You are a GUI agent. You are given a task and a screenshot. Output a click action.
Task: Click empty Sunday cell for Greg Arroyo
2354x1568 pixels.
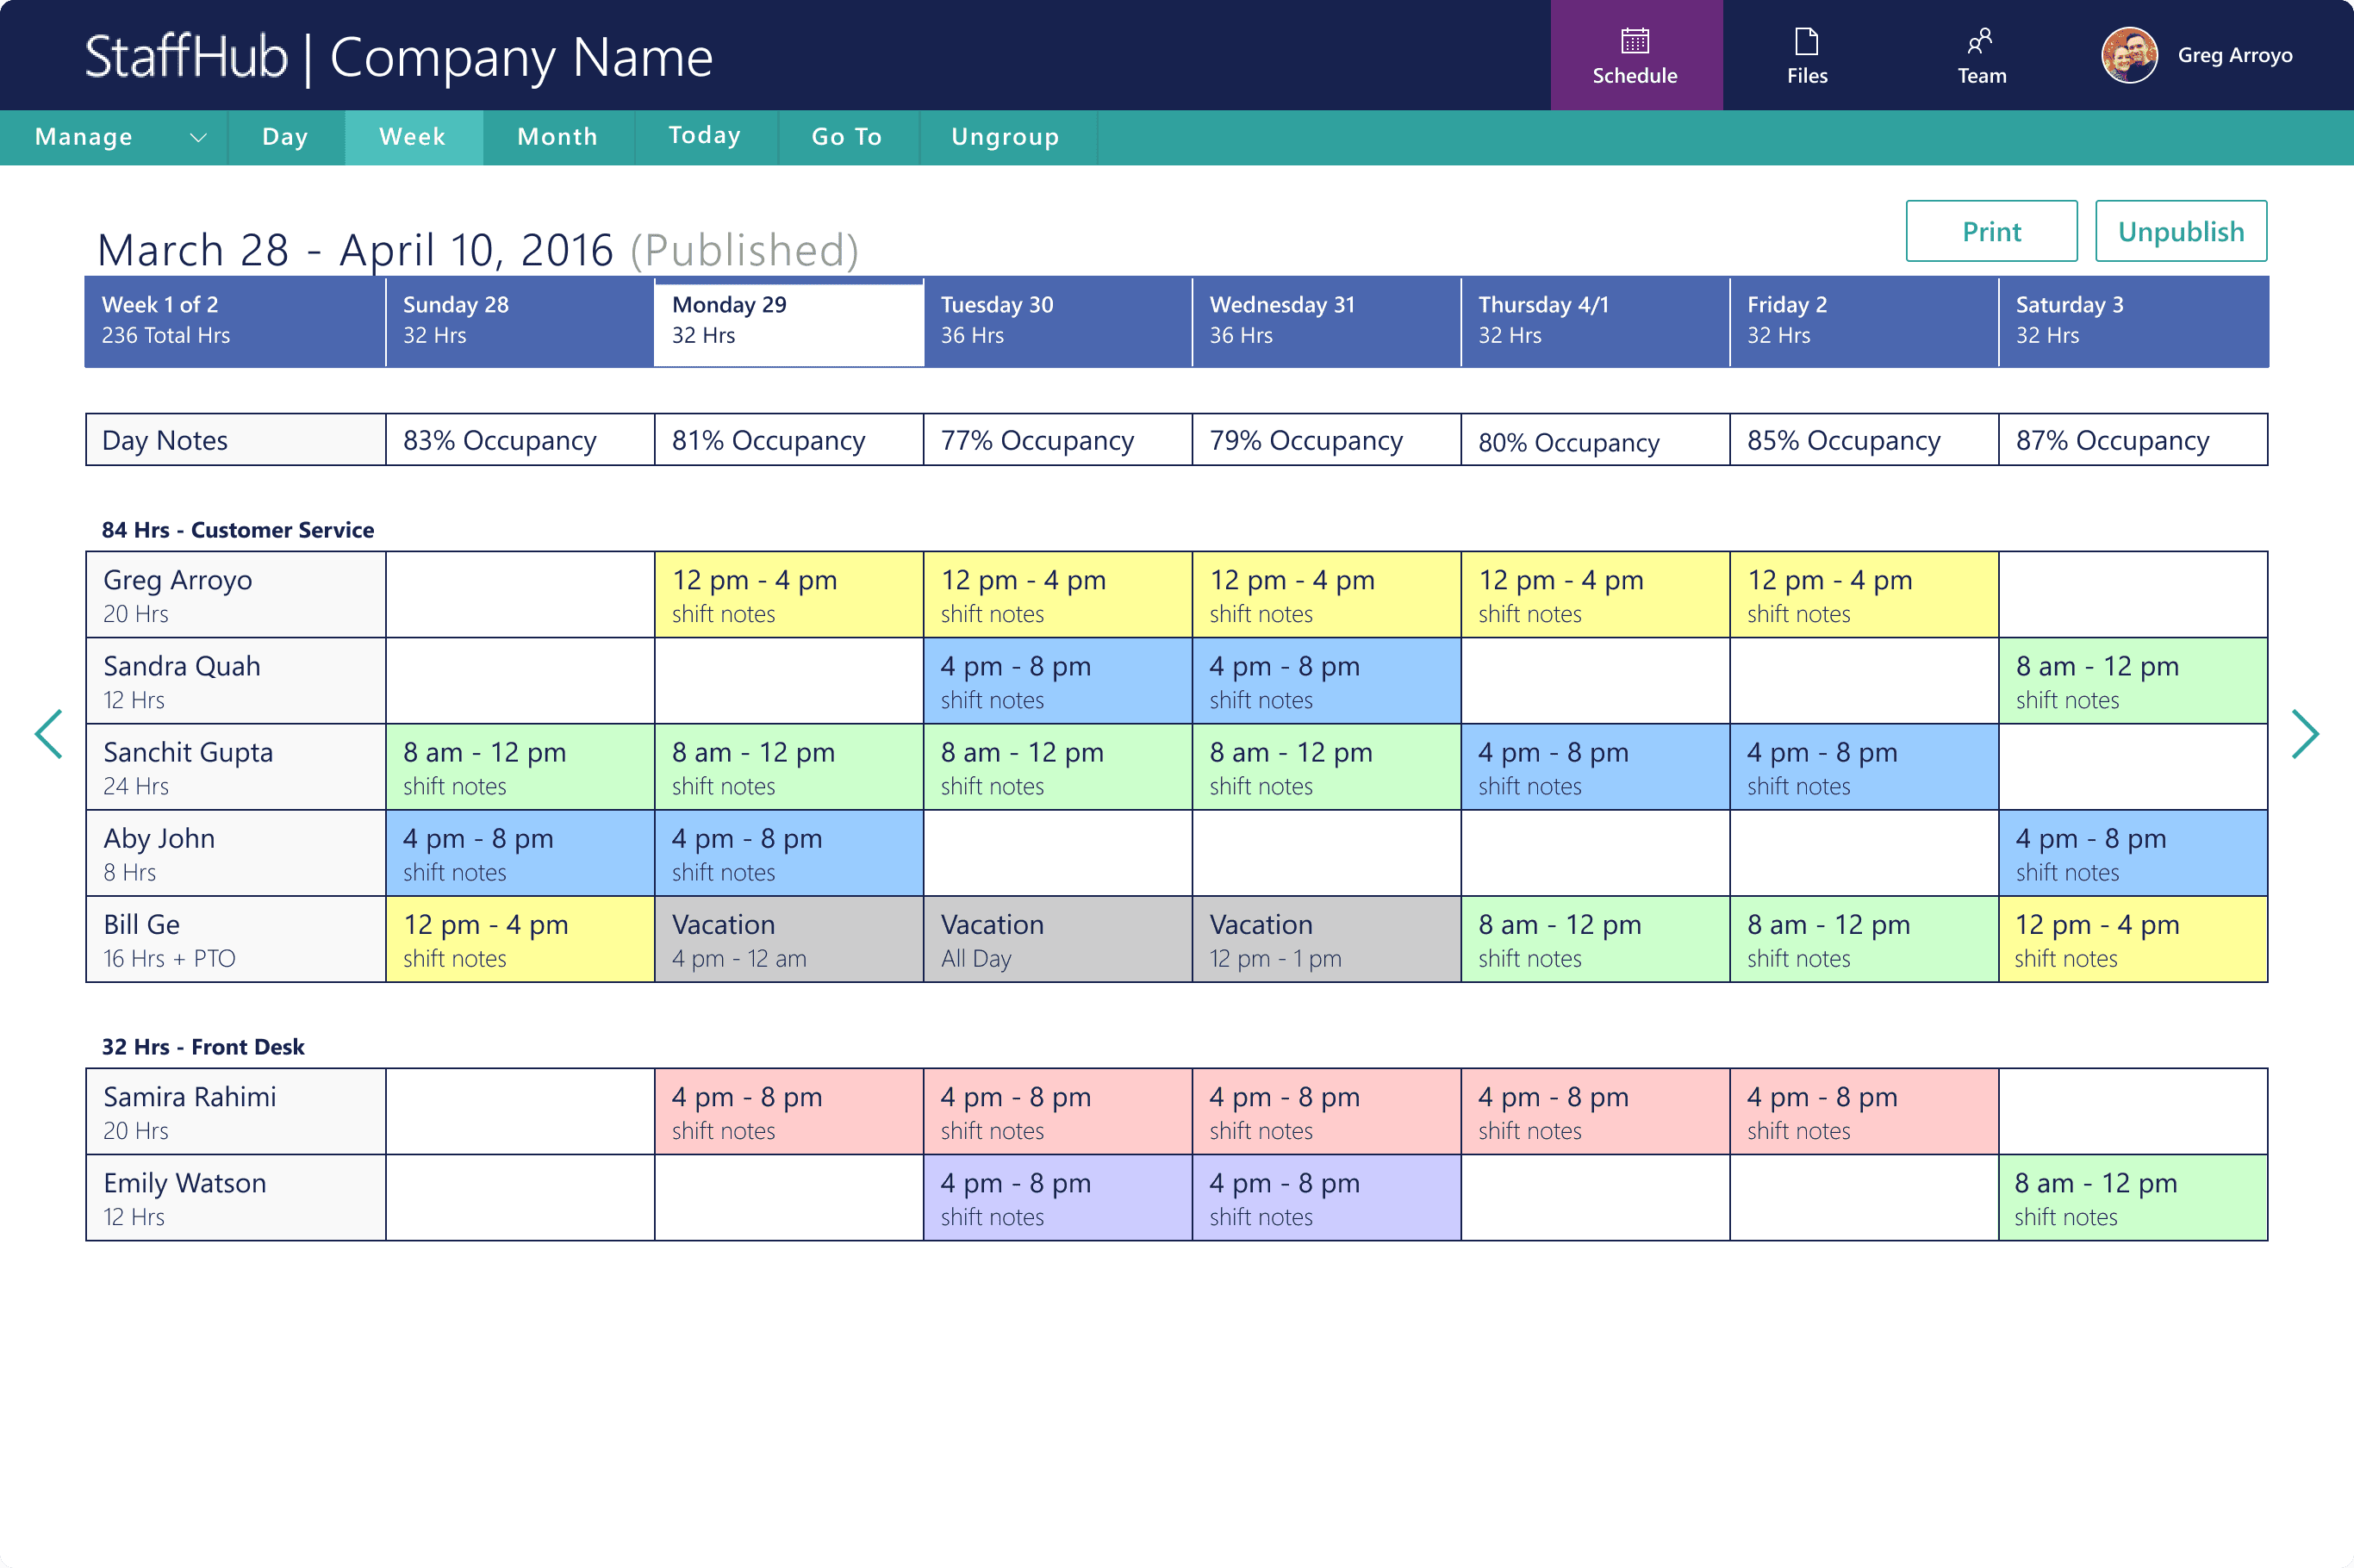(520, 595)
